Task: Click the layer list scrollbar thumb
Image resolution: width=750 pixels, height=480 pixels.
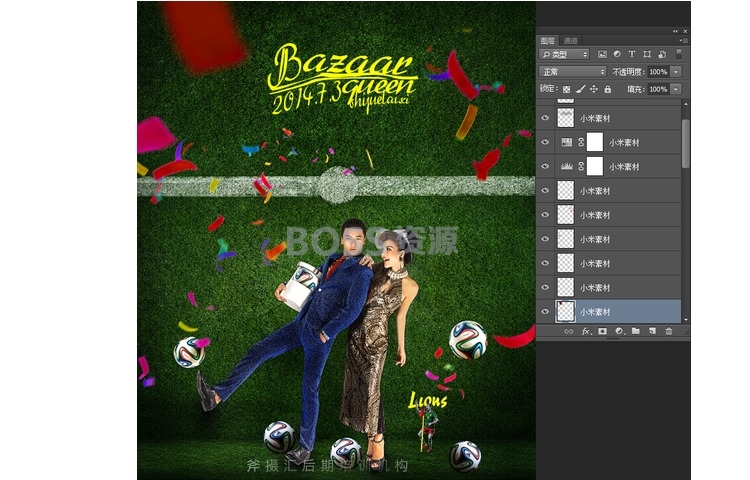Action: [x=686, y=143]
